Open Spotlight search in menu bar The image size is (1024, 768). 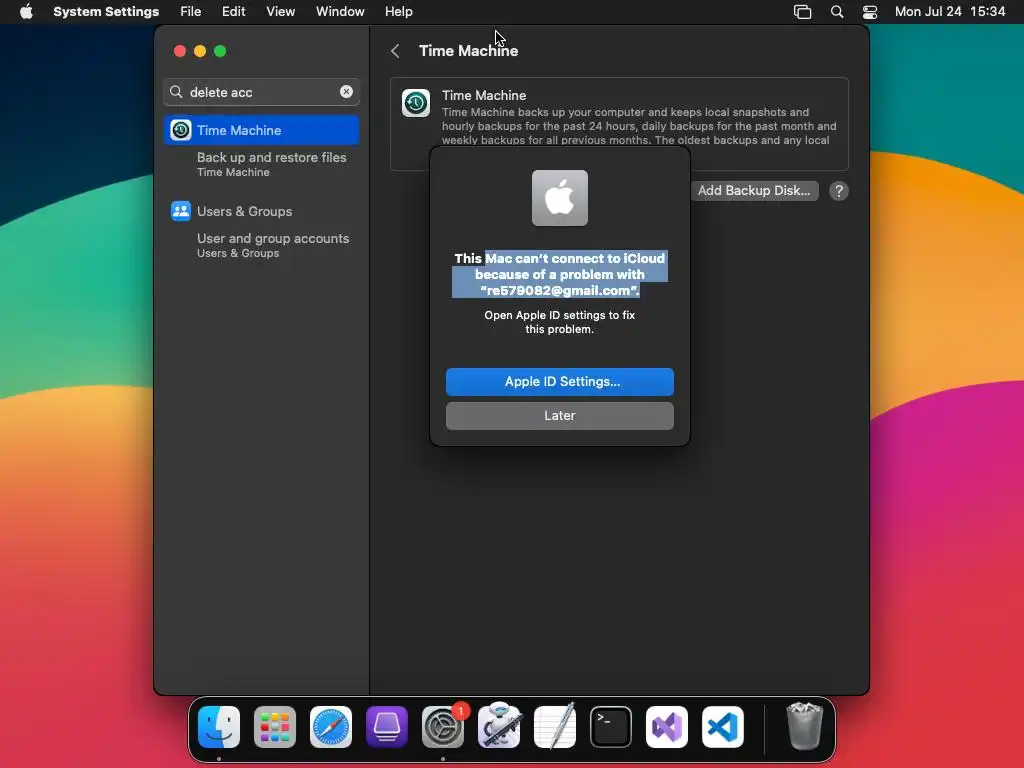click(x=837, y=12)
